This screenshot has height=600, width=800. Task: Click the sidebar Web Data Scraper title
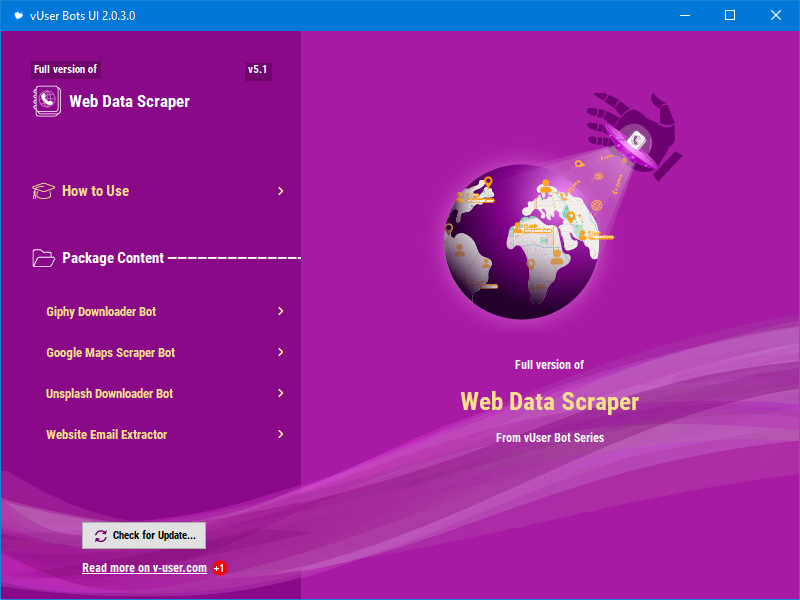point(130,101)
